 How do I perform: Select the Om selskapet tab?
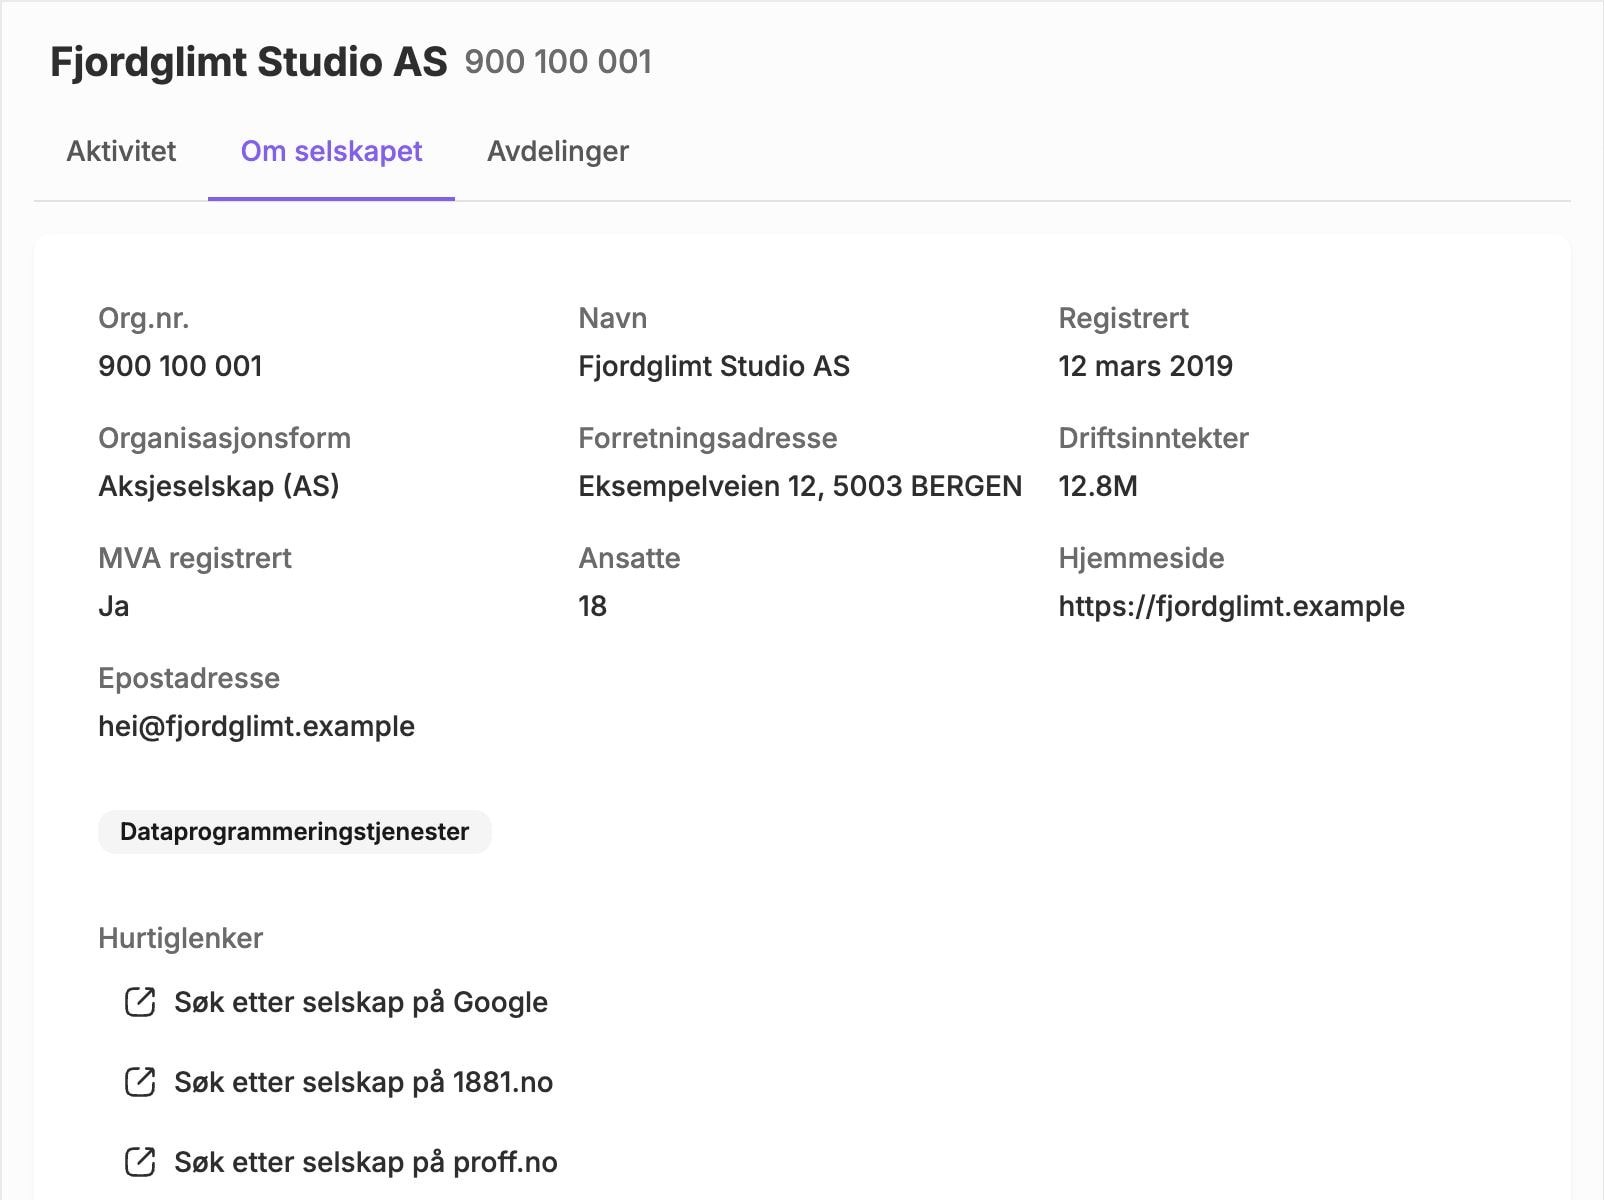[331, 151]
